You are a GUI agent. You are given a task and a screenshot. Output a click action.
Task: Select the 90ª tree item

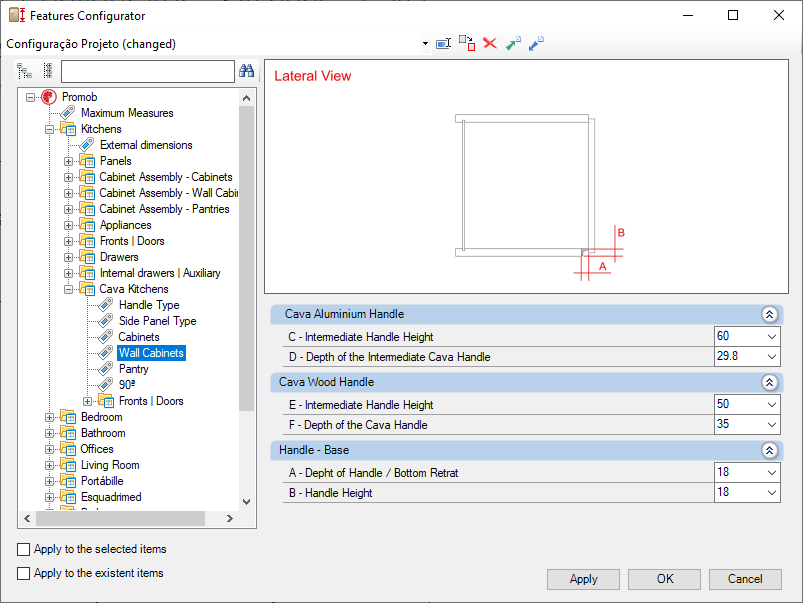[127, 384]
